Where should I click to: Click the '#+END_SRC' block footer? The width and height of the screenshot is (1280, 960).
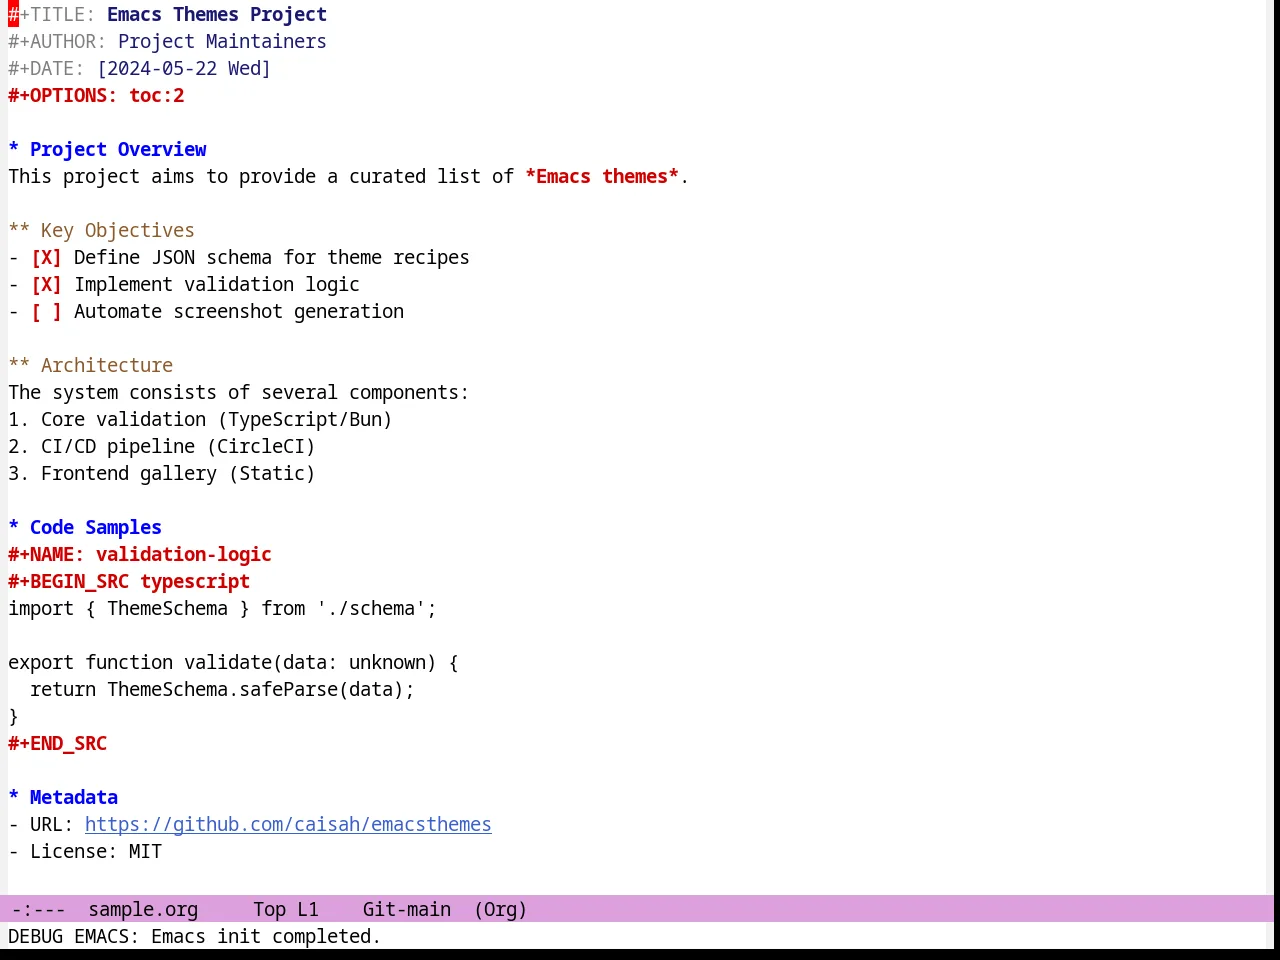point(58,744)
